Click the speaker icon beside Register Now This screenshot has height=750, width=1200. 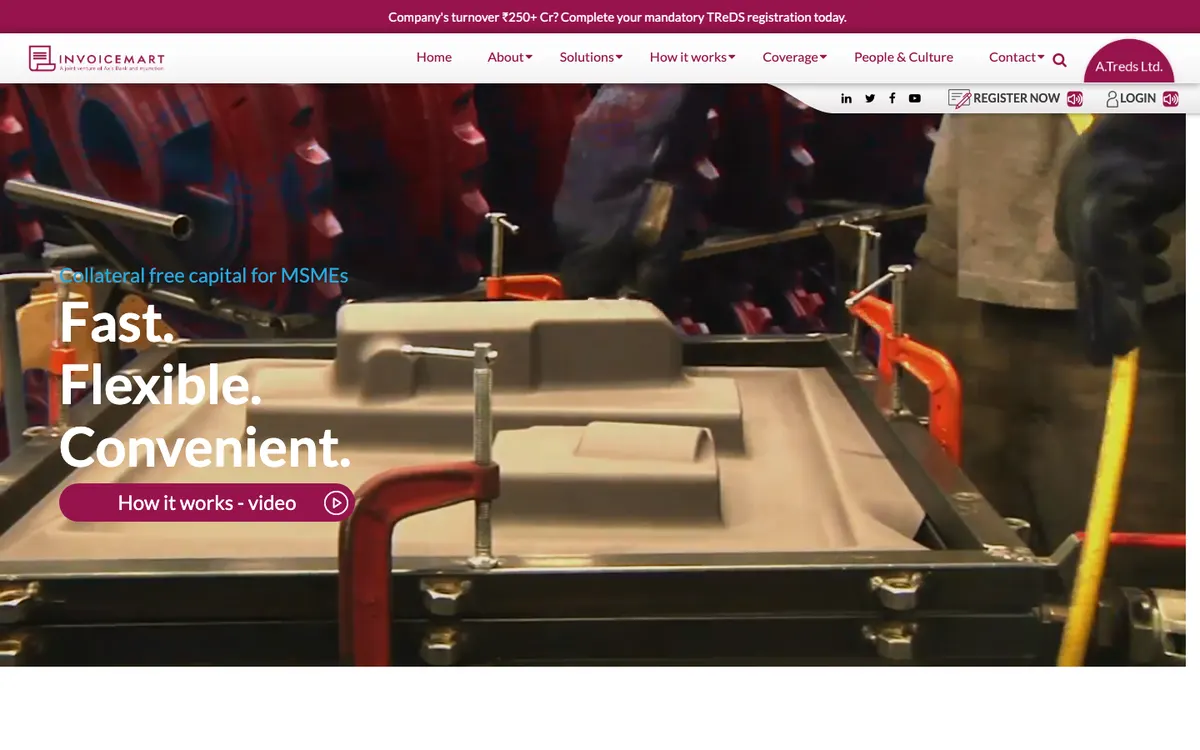point(1075,98)
